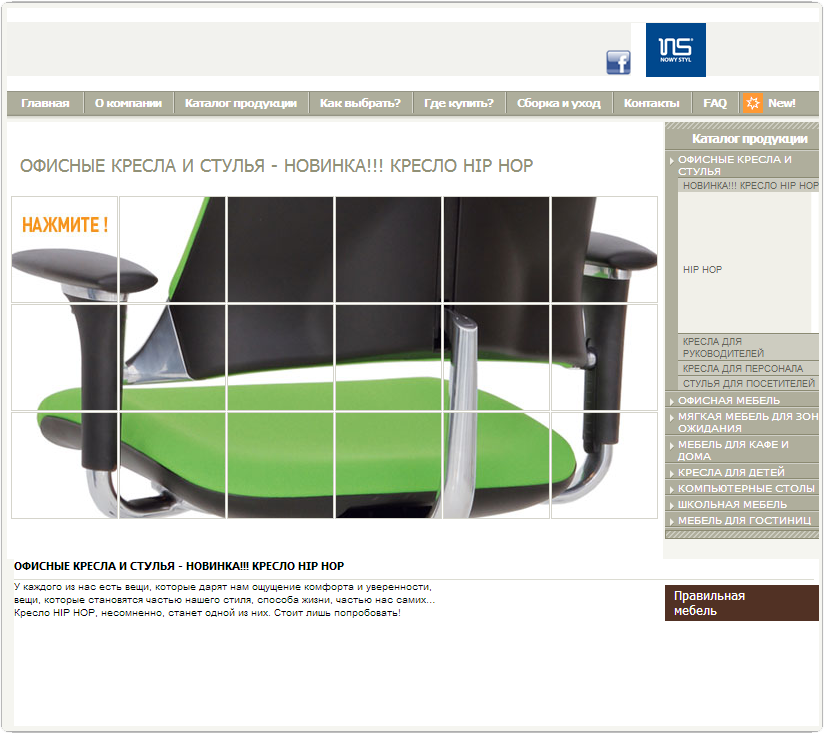
Task: Click the Nowy Styl logo
Action: [x=675, y=50]
